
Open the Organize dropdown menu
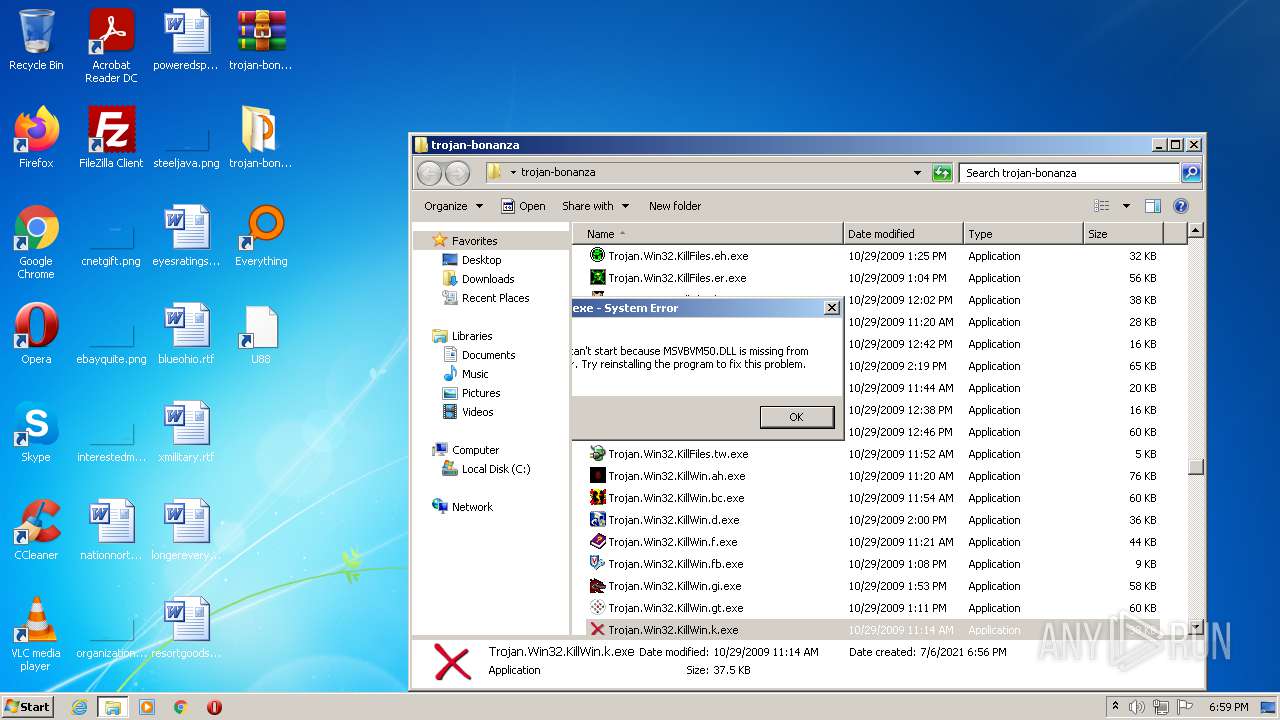453,206
